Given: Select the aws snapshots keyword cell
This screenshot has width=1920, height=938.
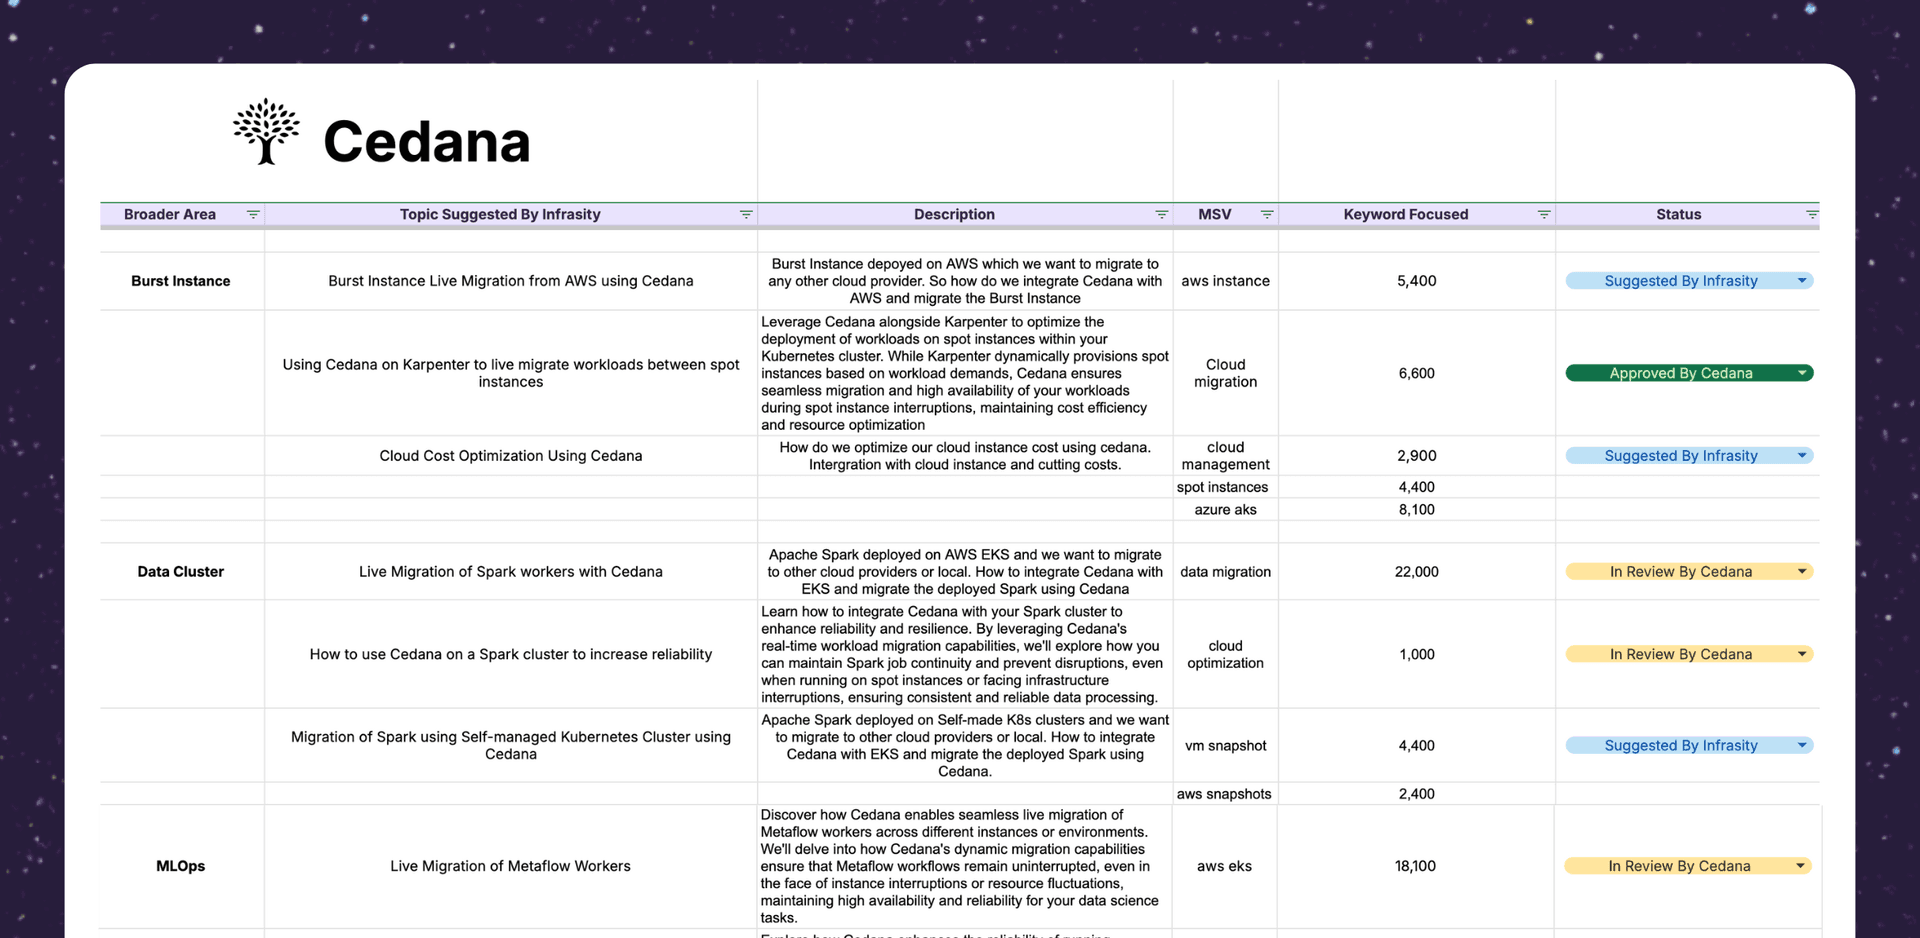Looking at the screenshot, I should pos(1224,794).
